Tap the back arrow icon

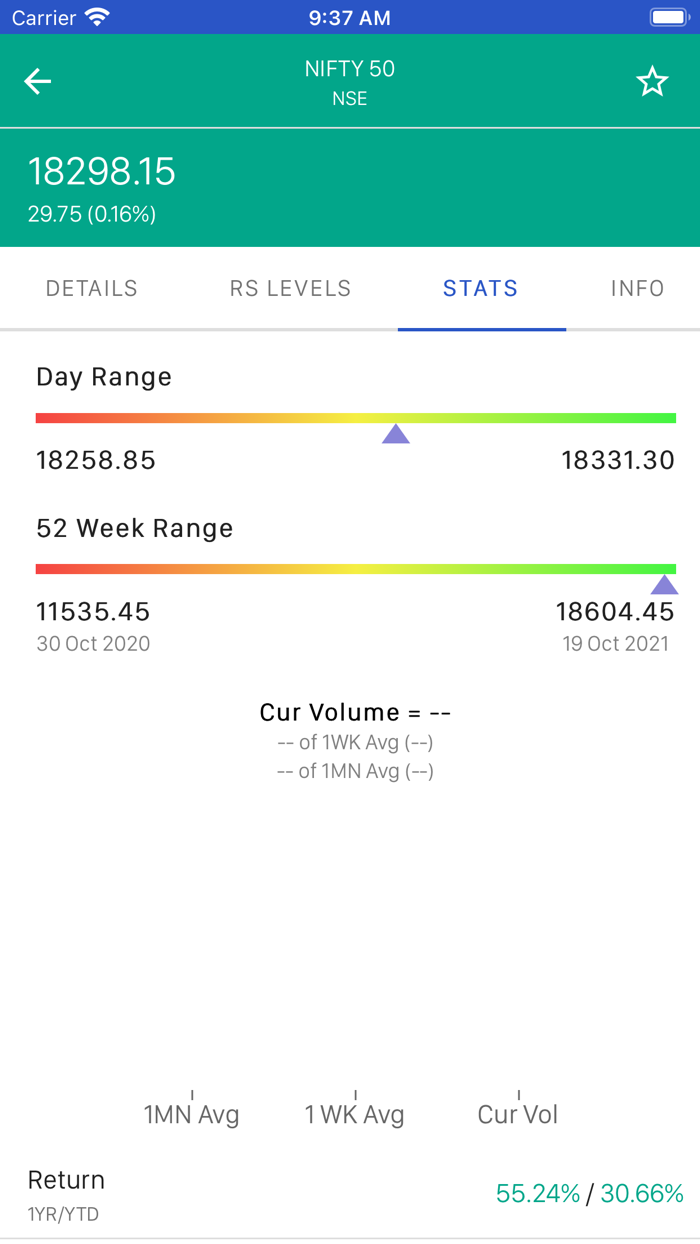coord(38,82)
